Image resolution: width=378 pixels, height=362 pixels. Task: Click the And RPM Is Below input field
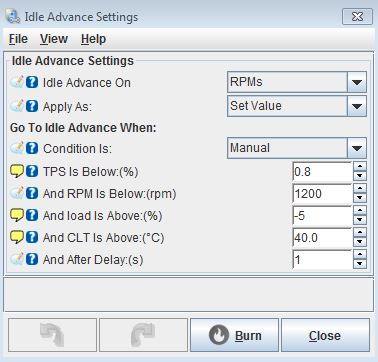pyautogui.click(x=322, y=193)
